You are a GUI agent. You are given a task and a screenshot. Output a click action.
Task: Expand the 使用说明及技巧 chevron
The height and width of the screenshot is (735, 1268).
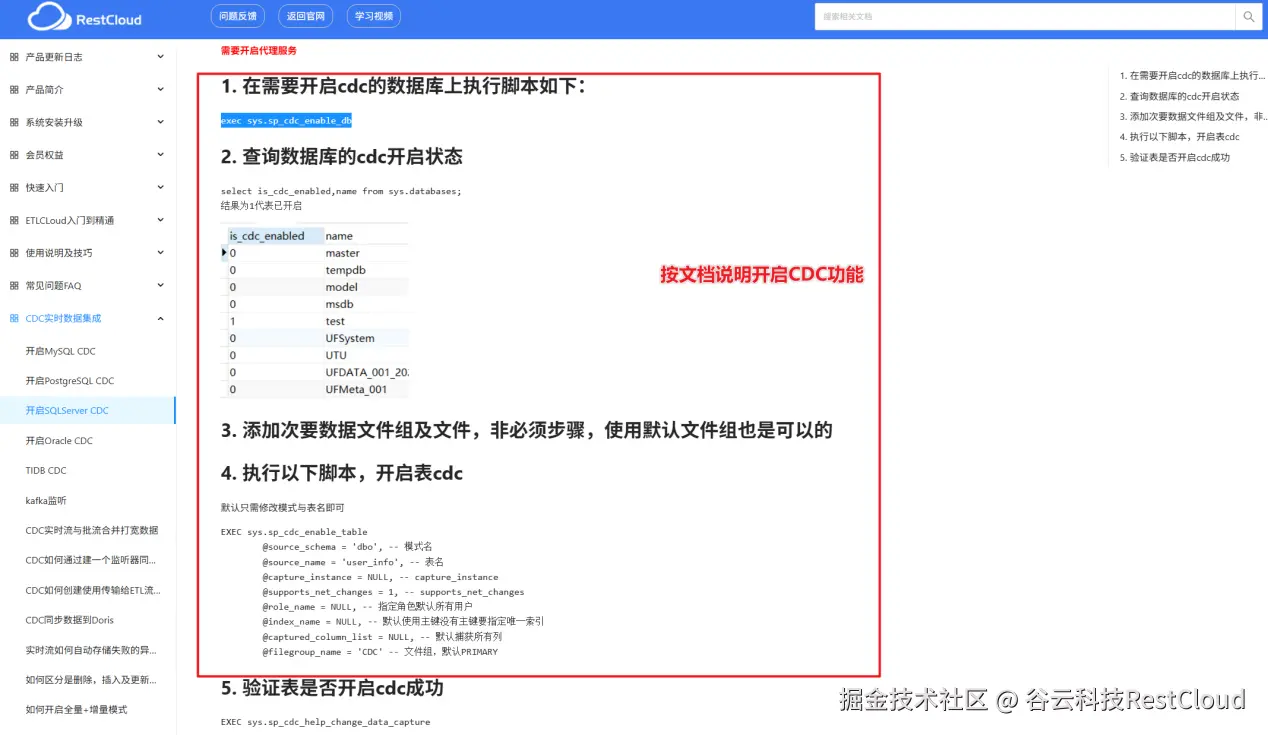(160, 253)
